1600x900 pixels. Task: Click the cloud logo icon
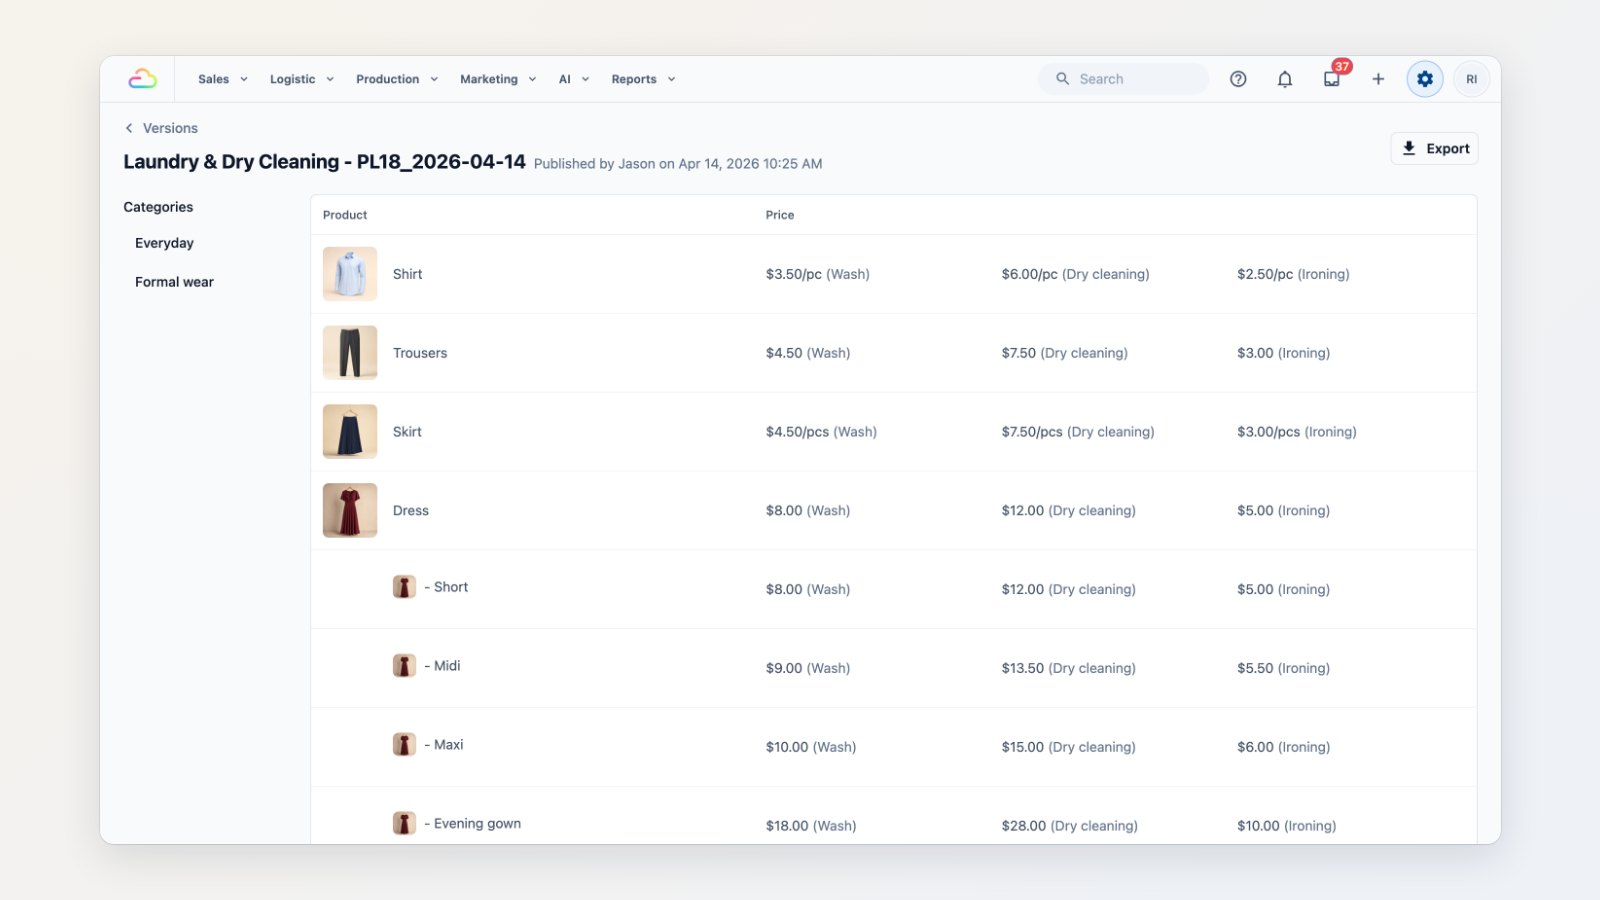143,79
